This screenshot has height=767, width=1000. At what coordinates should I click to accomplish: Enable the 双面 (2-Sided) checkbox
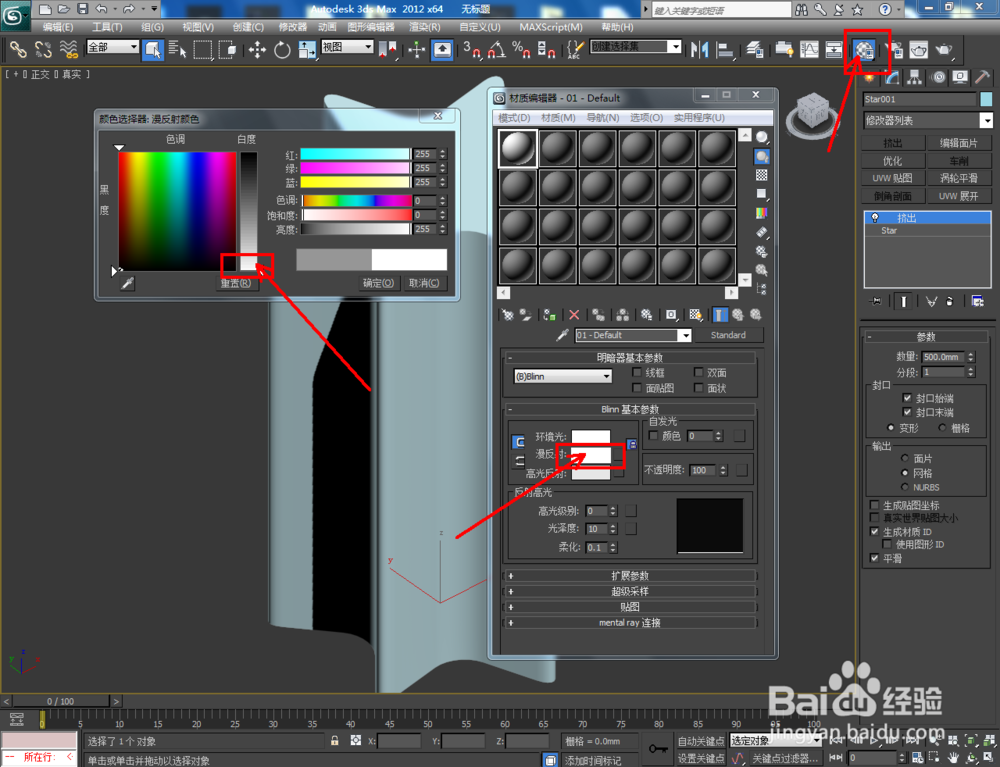click(698, 372)
